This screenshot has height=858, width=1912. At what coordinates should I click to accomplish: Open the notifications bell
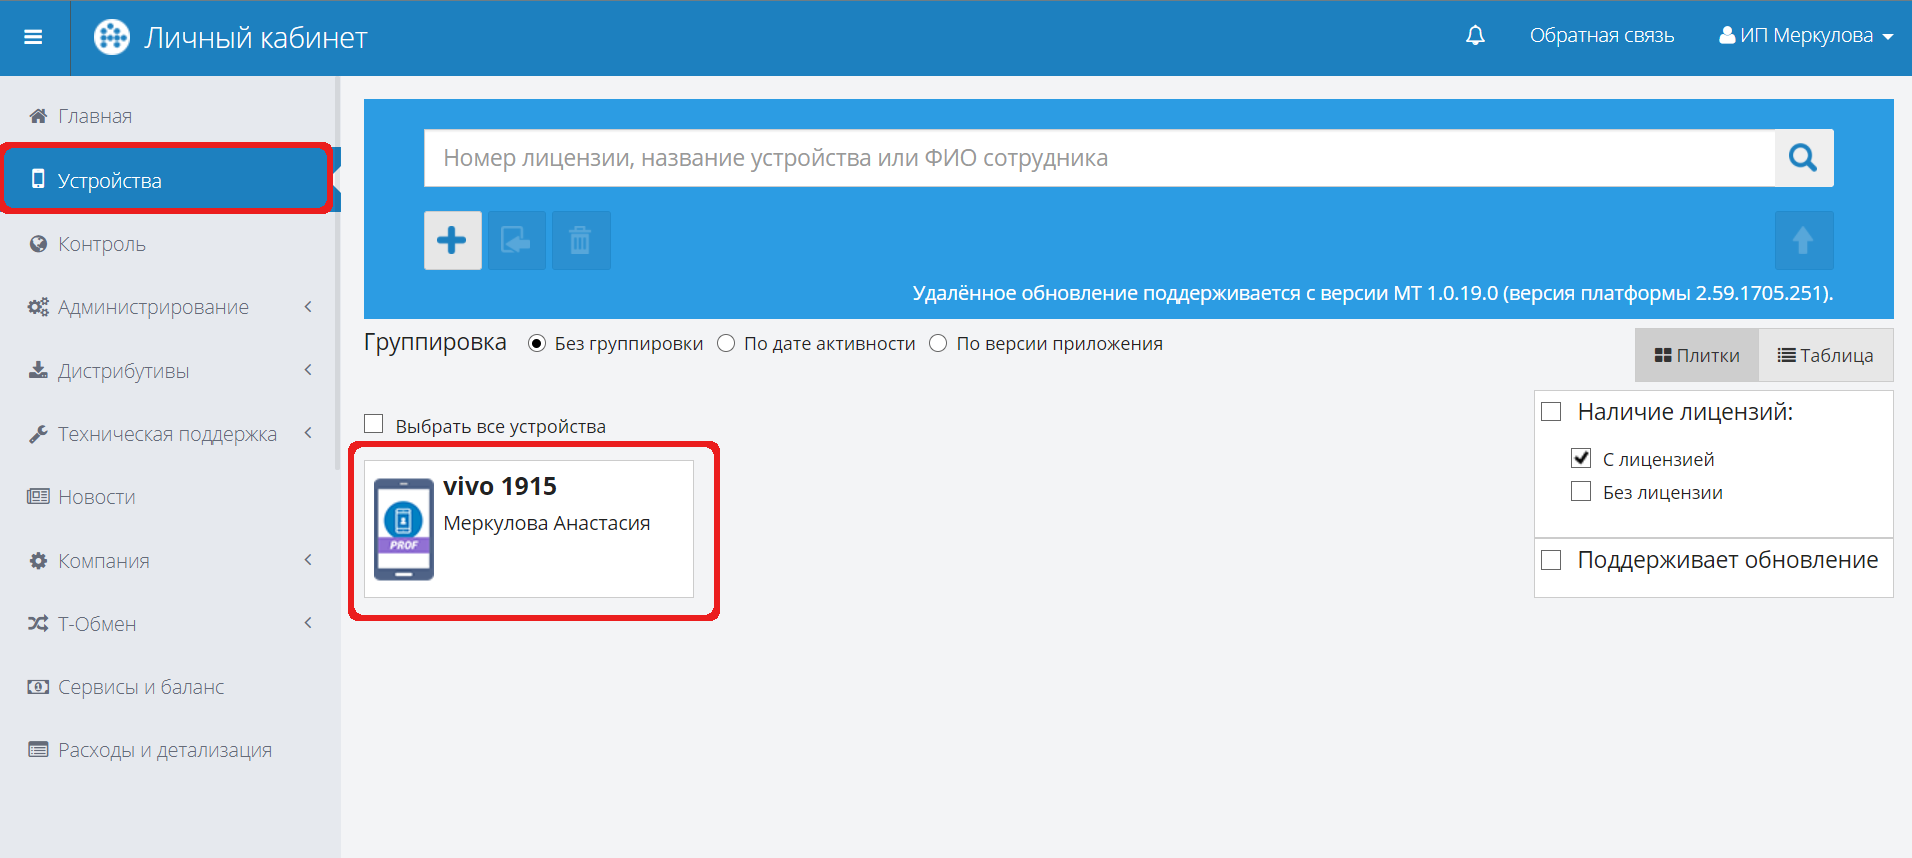tap(1475, 36)
